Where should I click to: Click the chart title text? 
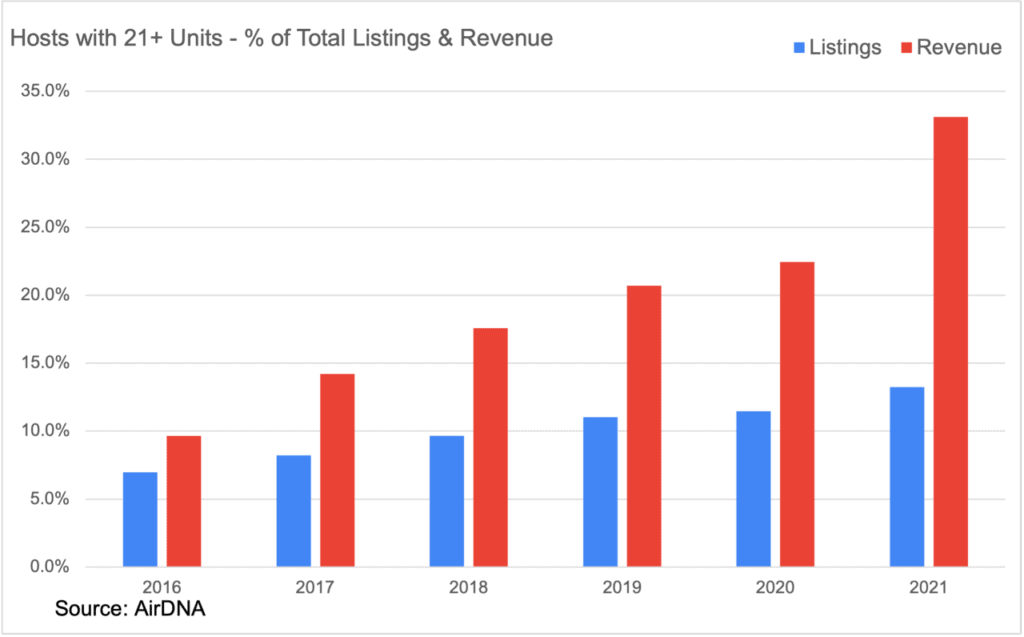281,39
